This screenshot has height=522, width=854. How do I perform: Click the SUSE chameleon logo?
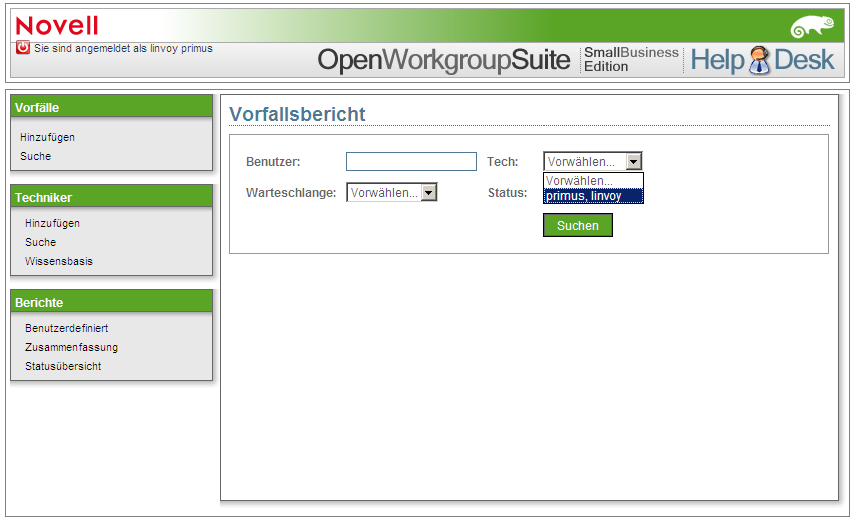(812, 27)
